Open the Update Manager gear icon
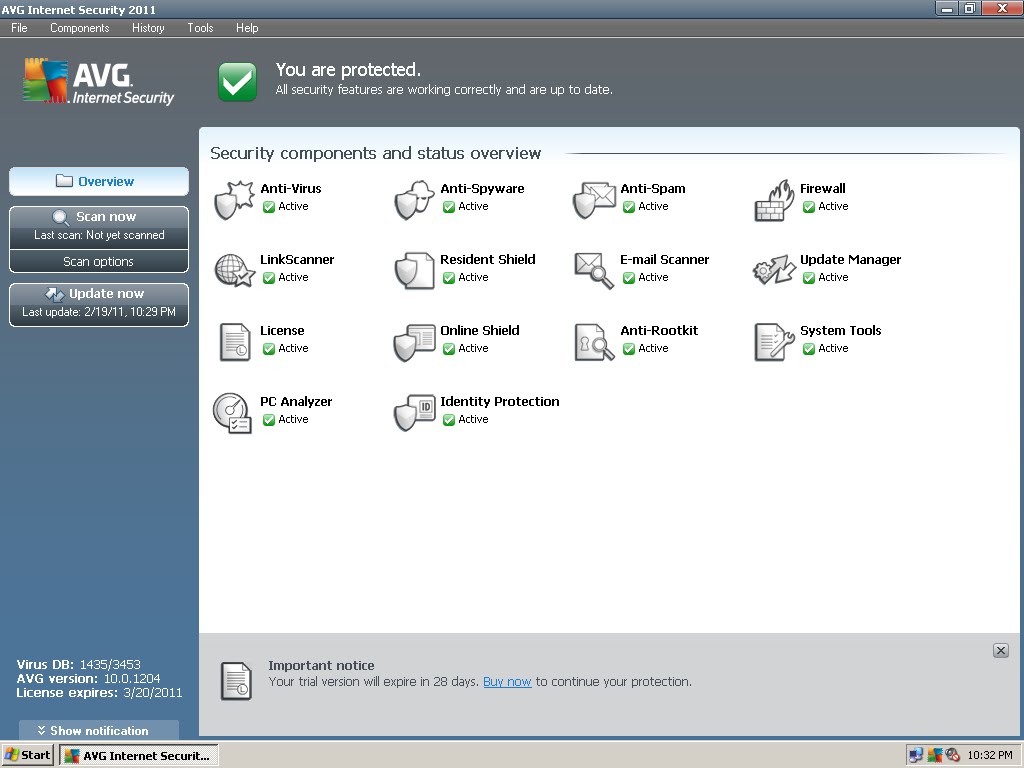The height and width of the screenshot is (768, 1024). point(774,270)
